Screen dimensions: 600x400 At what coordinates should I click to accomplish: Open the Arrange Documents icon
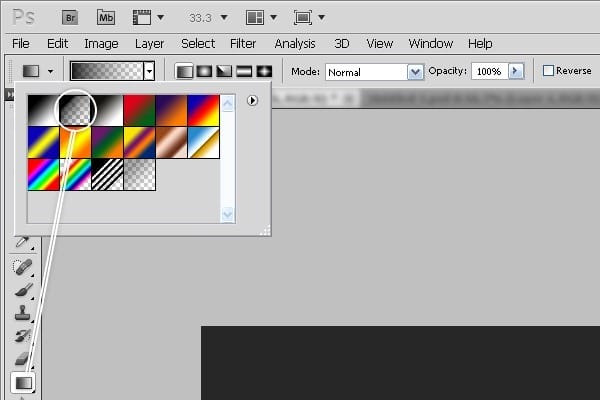tap(254, 18)
